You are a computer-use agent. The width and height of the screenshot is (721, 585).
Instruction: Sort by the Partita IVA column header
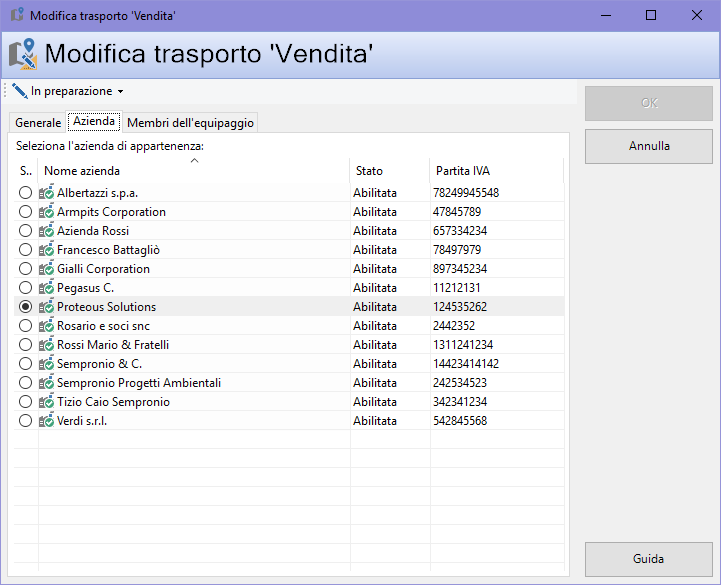(x=496, y=171)
